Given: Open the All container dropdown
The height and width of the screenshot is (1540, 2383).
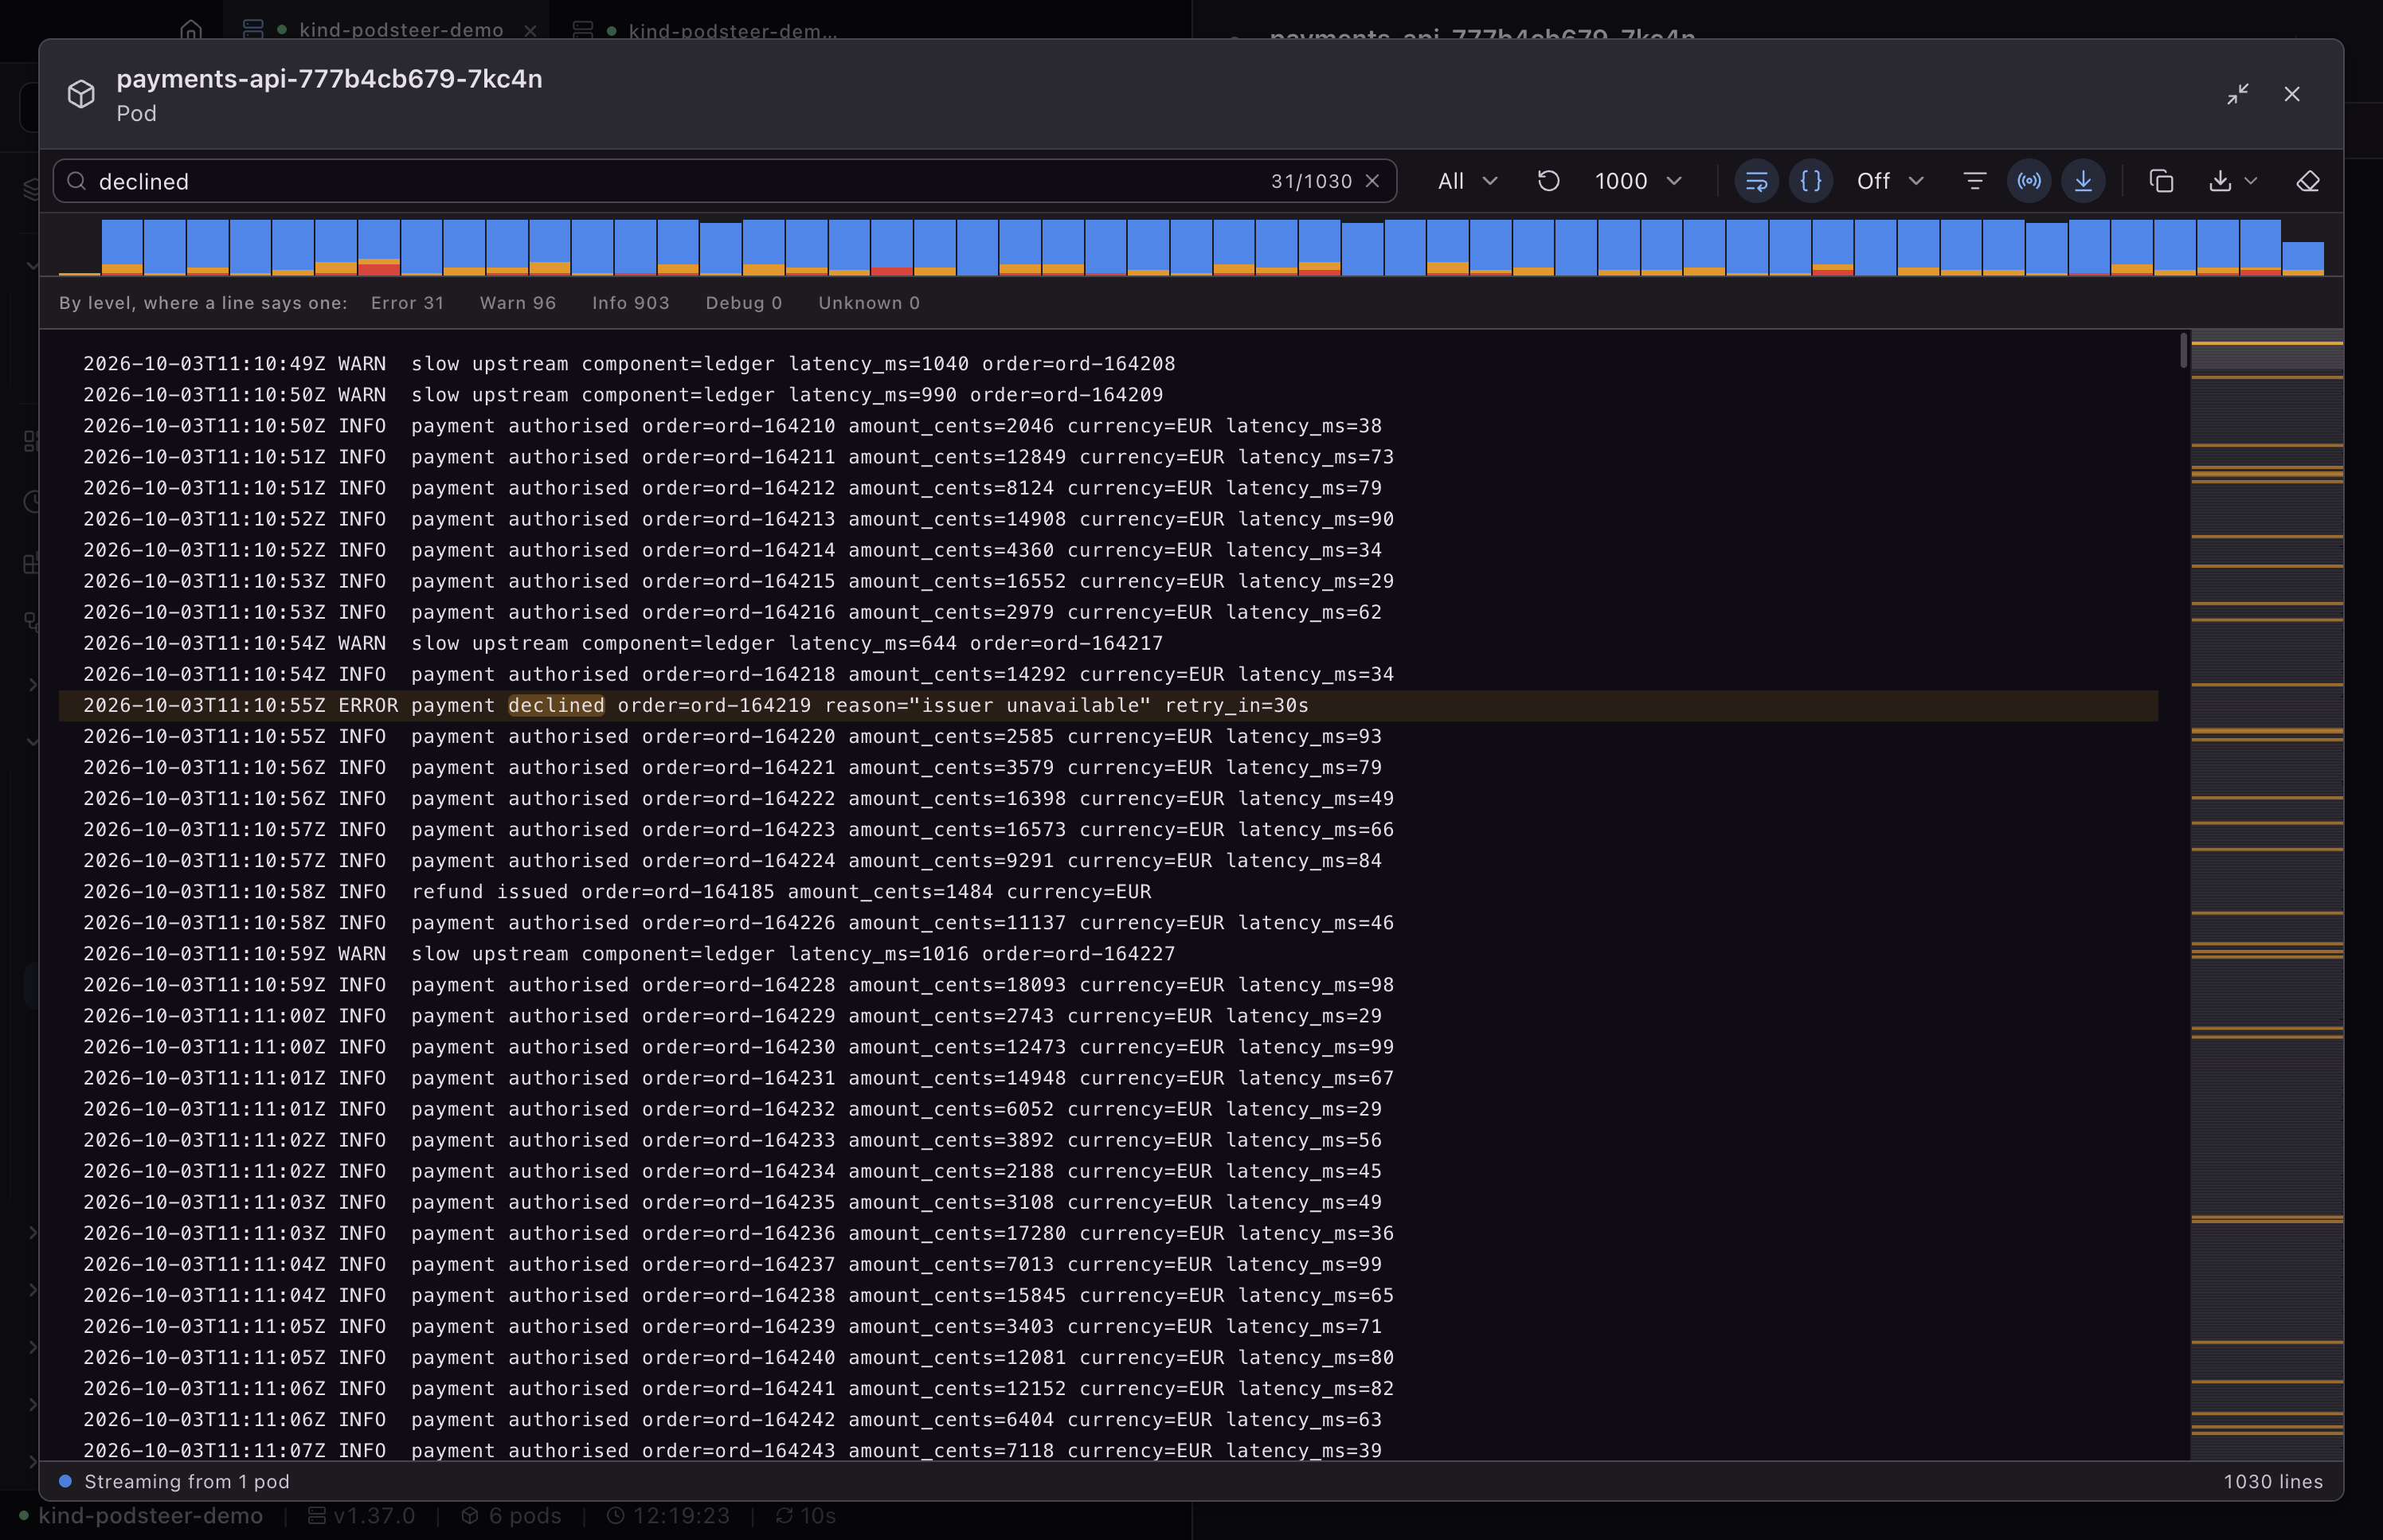Looking at the screenshot, I should coord(1467,181).
